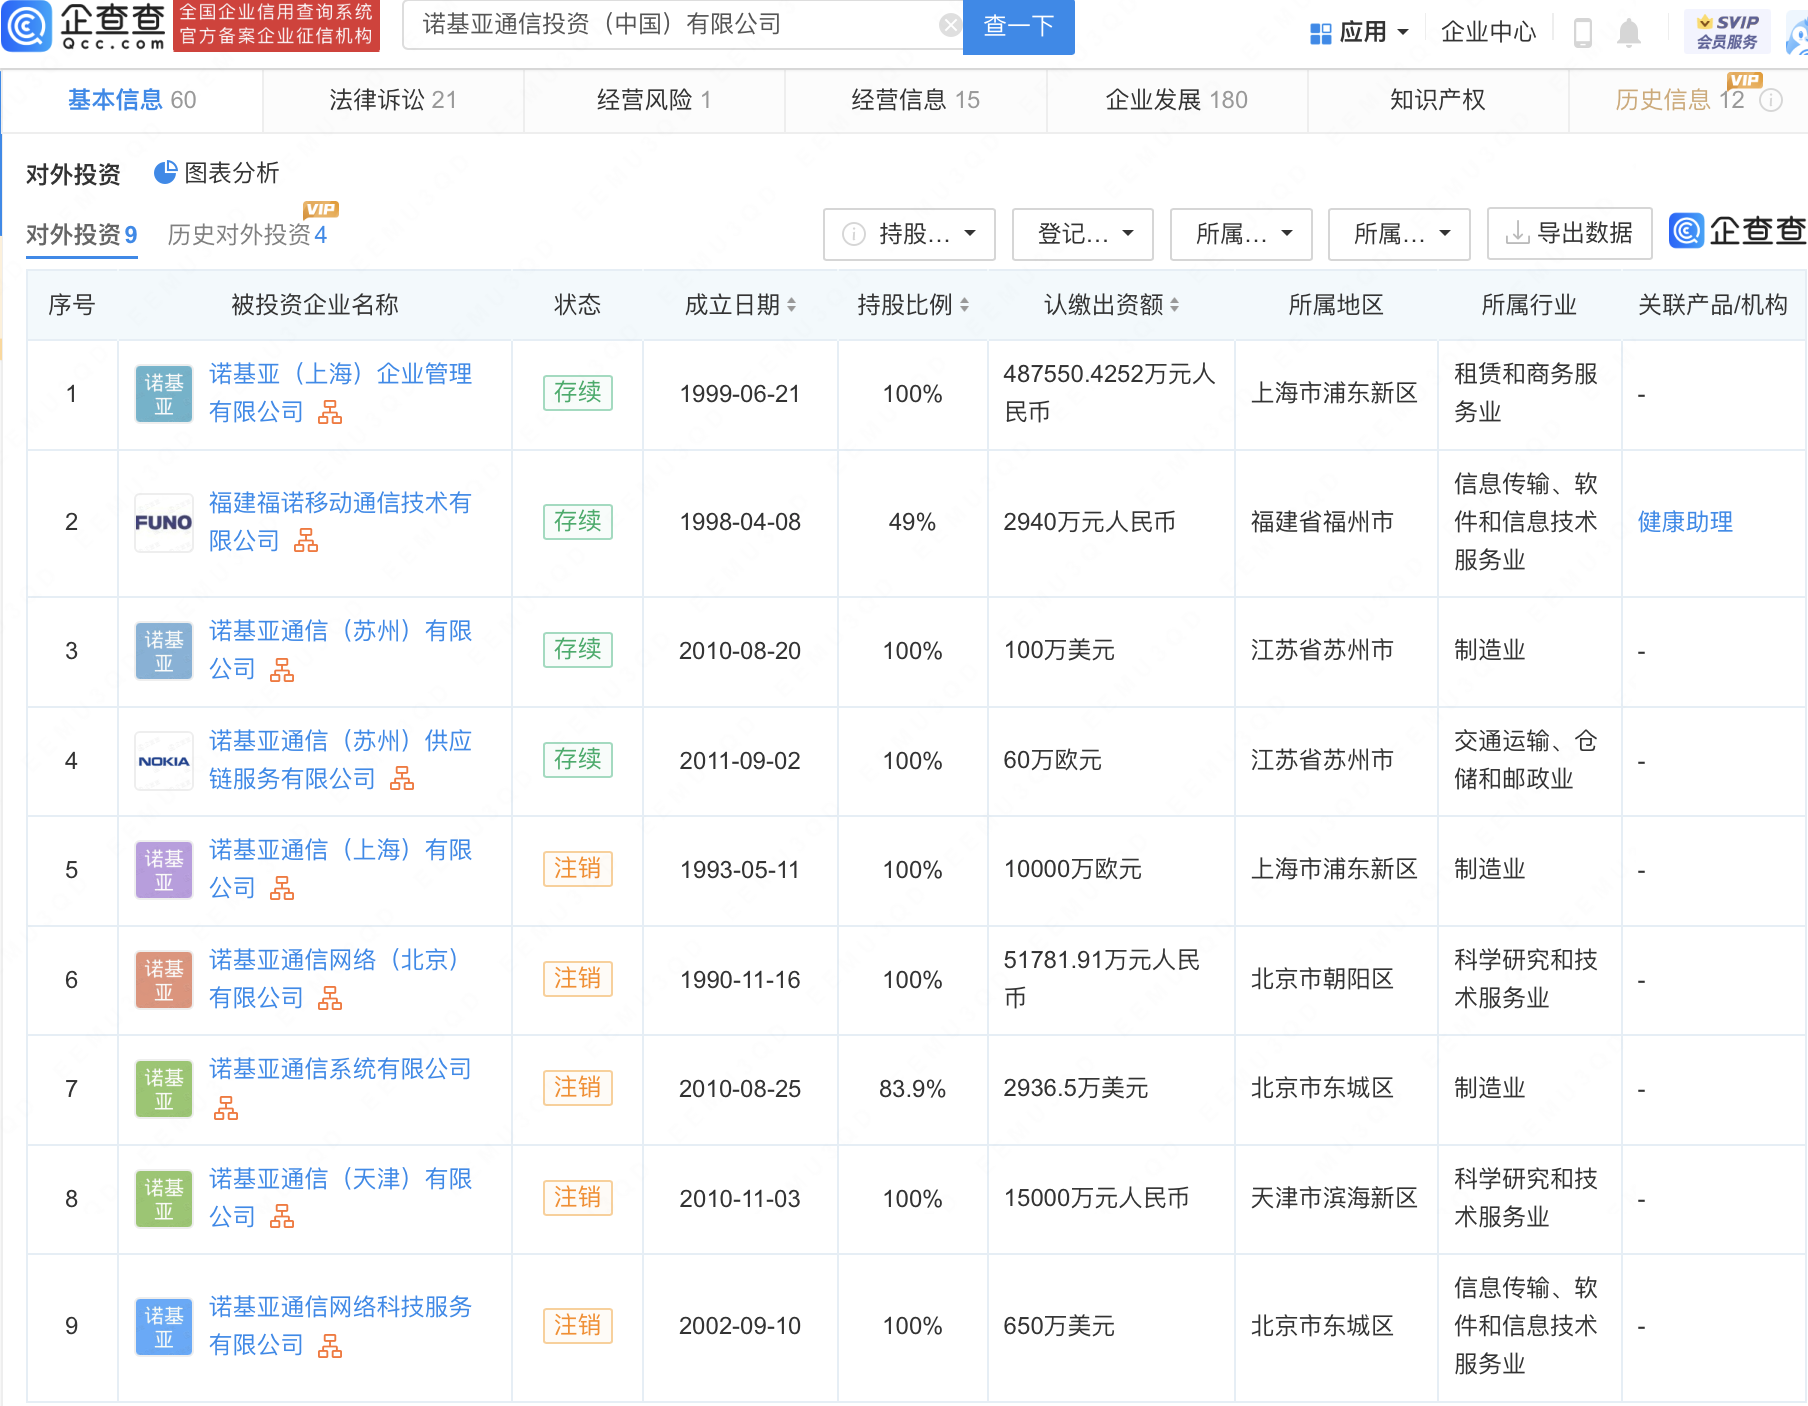Click info icon beside 历史信息 tab

[x=1771, y=100]
